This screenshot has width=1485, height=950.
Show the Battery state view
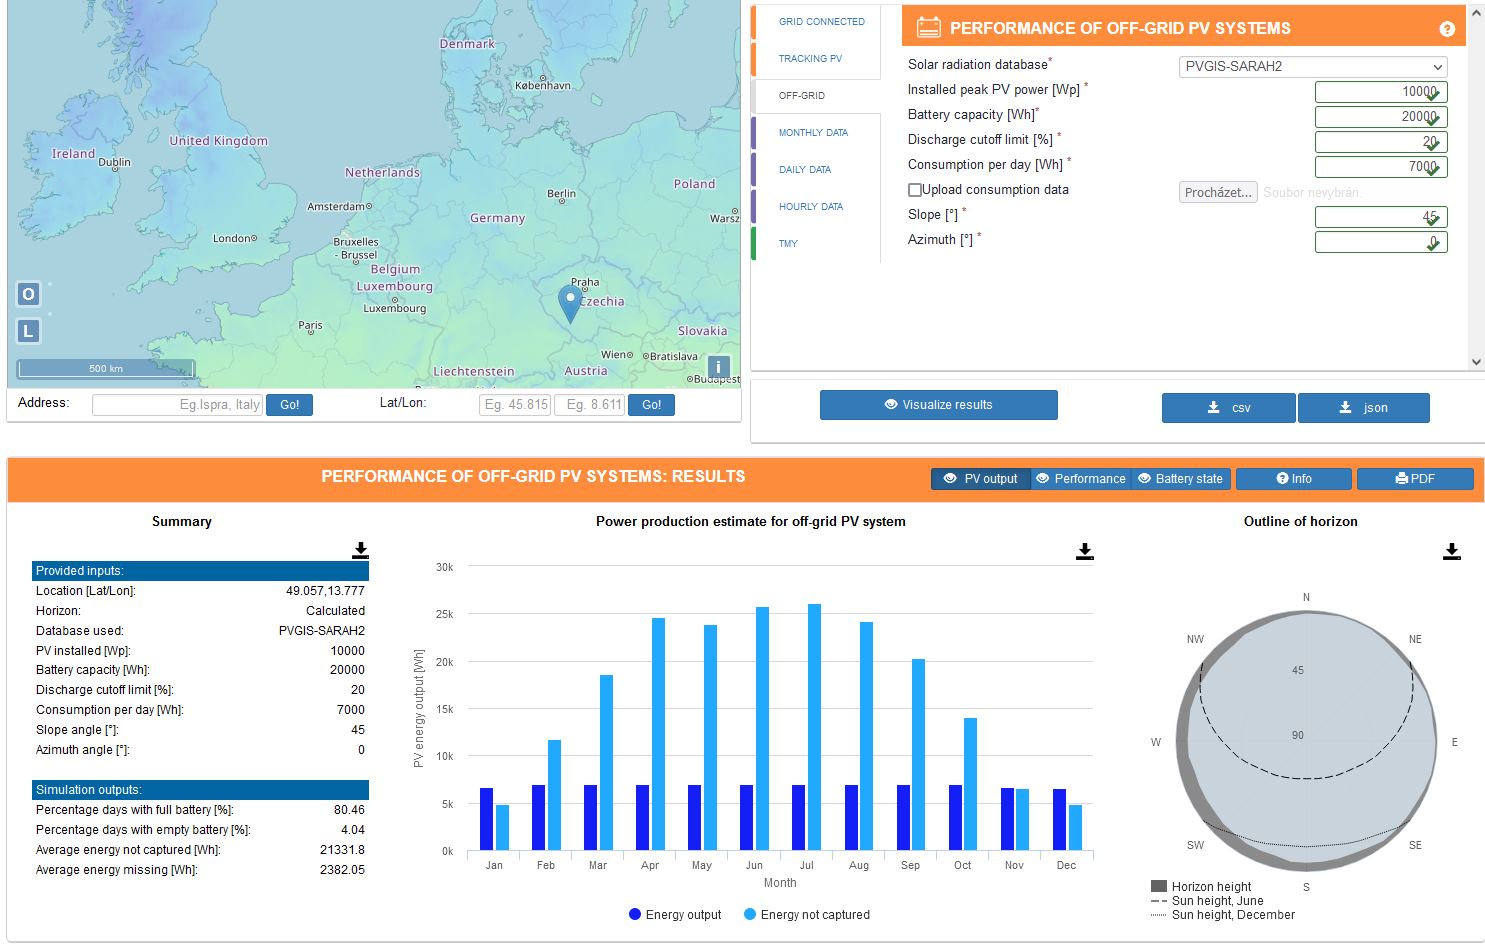click(1180, 479)
